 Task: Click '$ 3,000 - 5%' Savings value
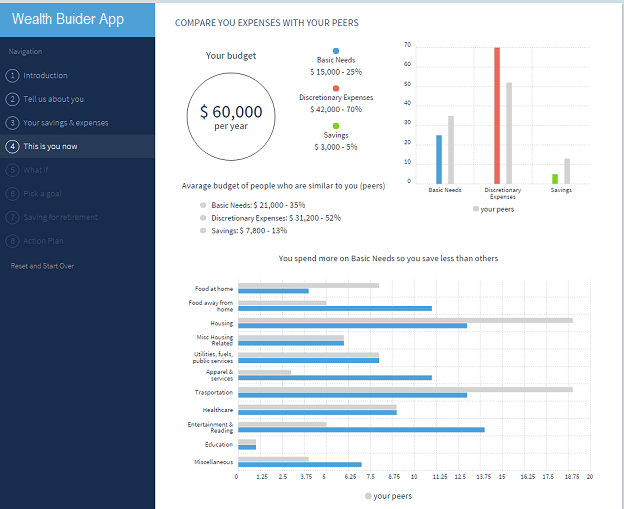[x=336, y=147]
